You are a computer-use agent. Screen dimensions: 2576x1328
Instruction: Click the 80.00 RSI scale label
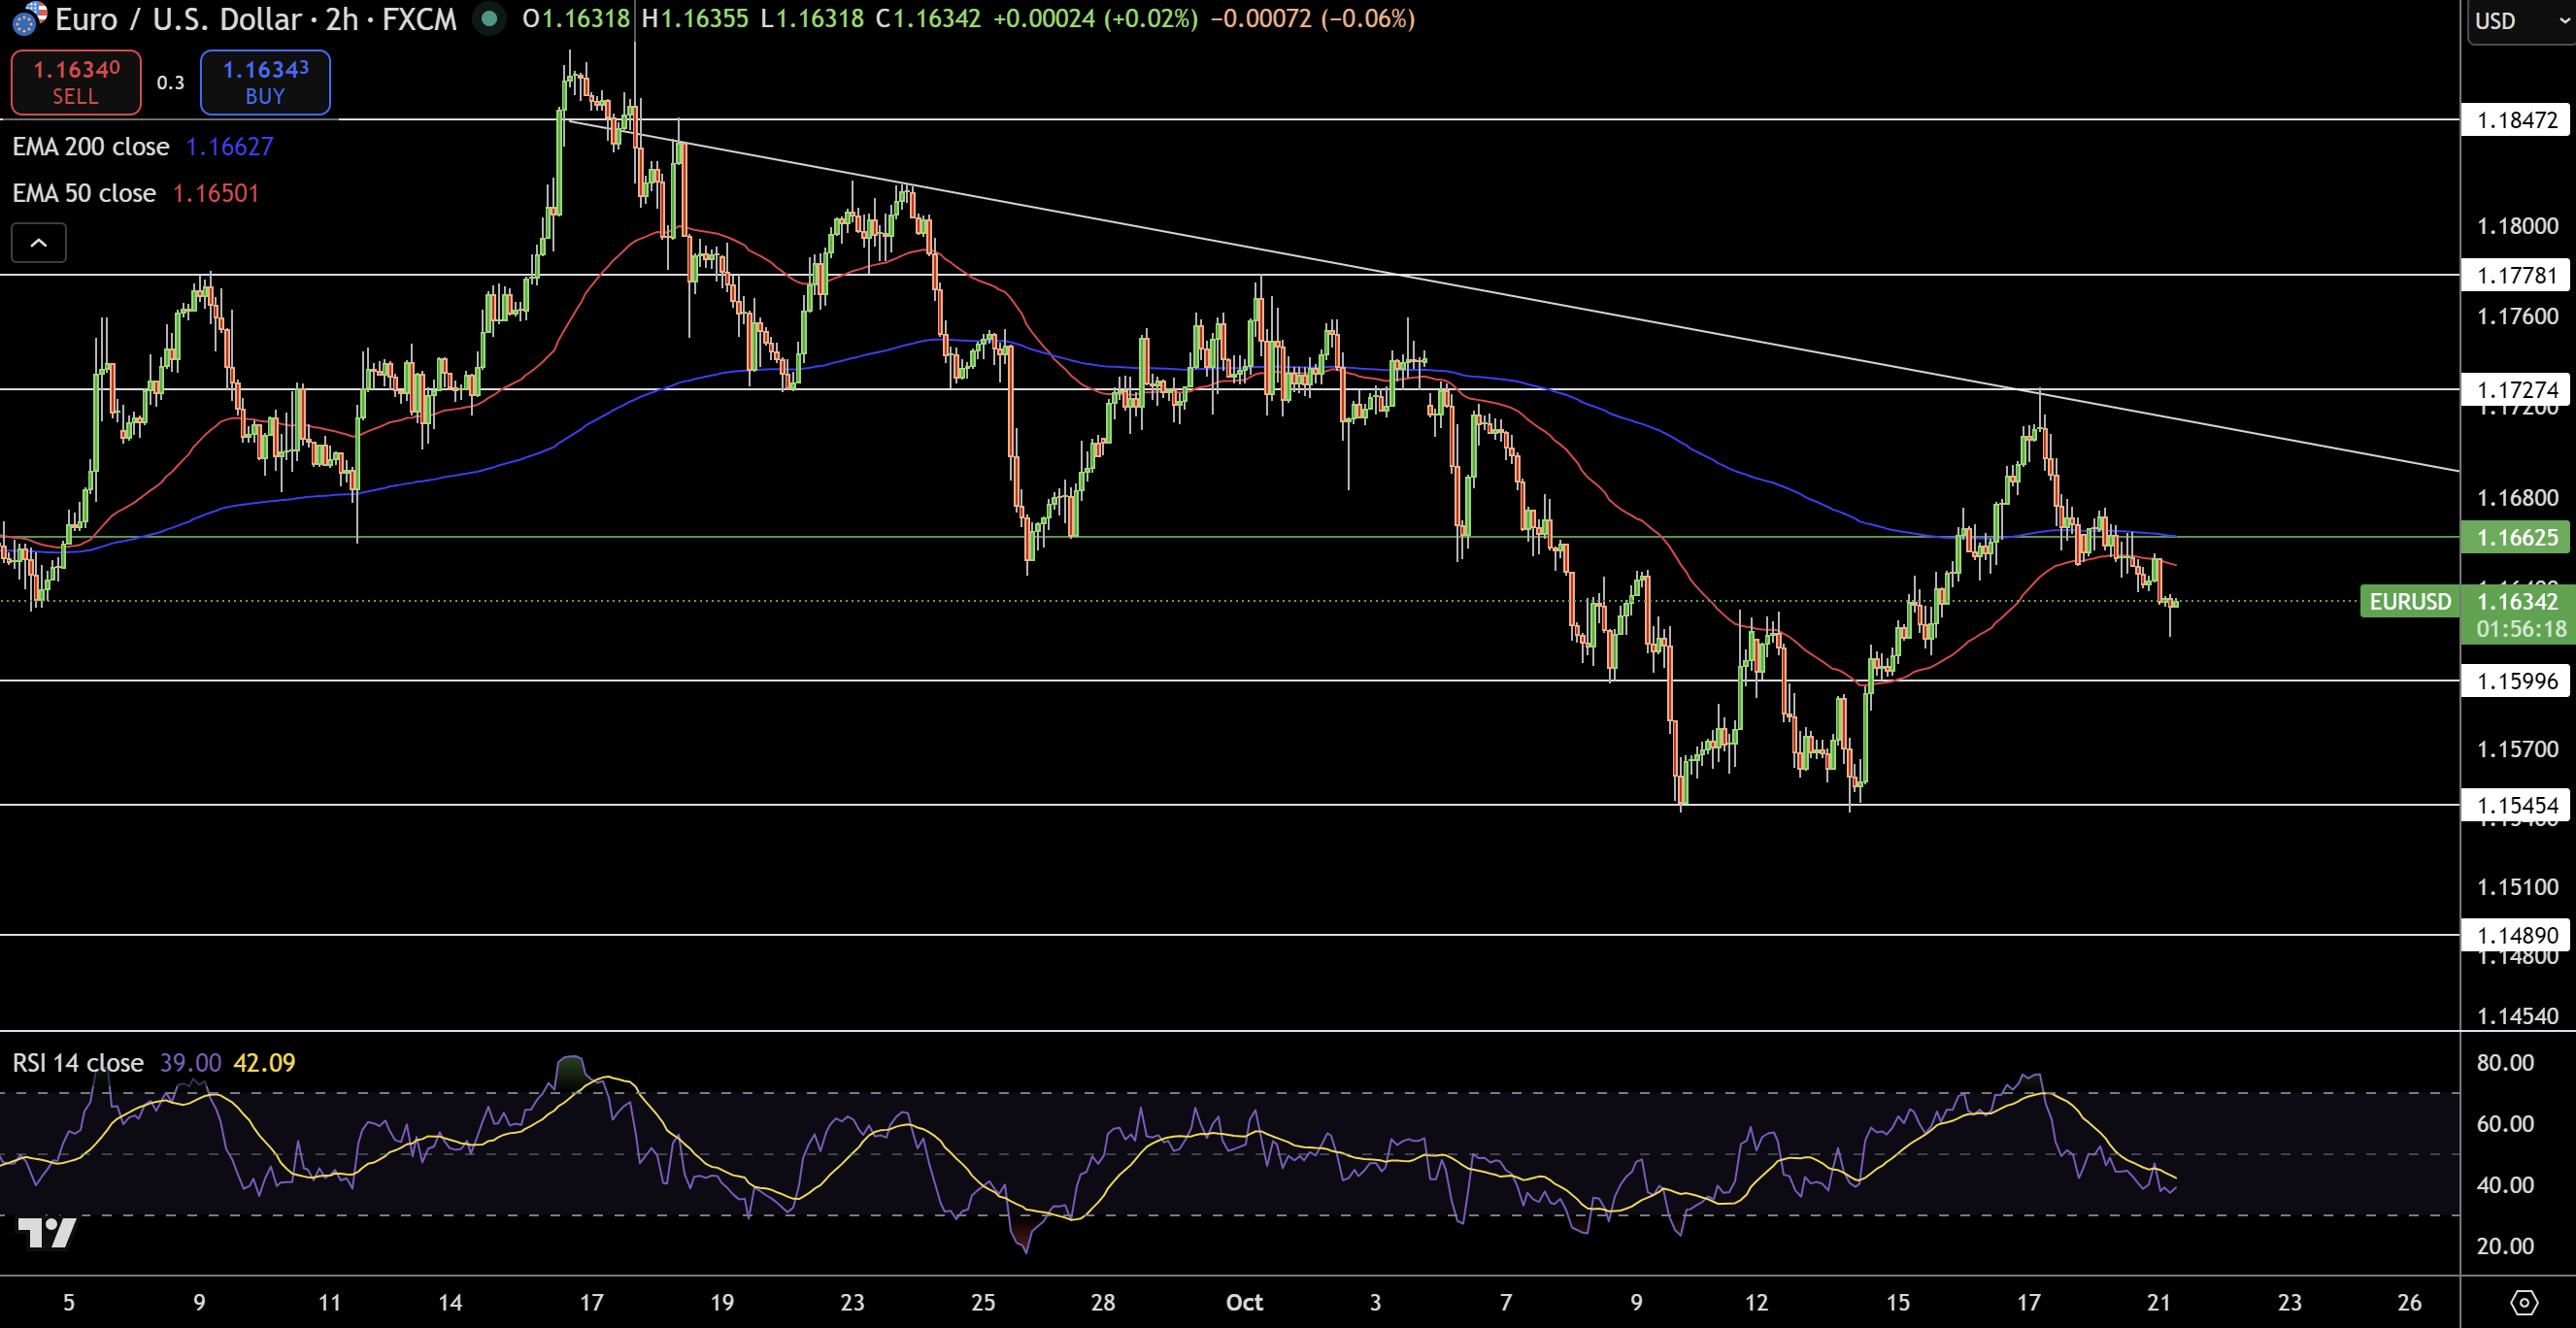coord(2504,1062)
